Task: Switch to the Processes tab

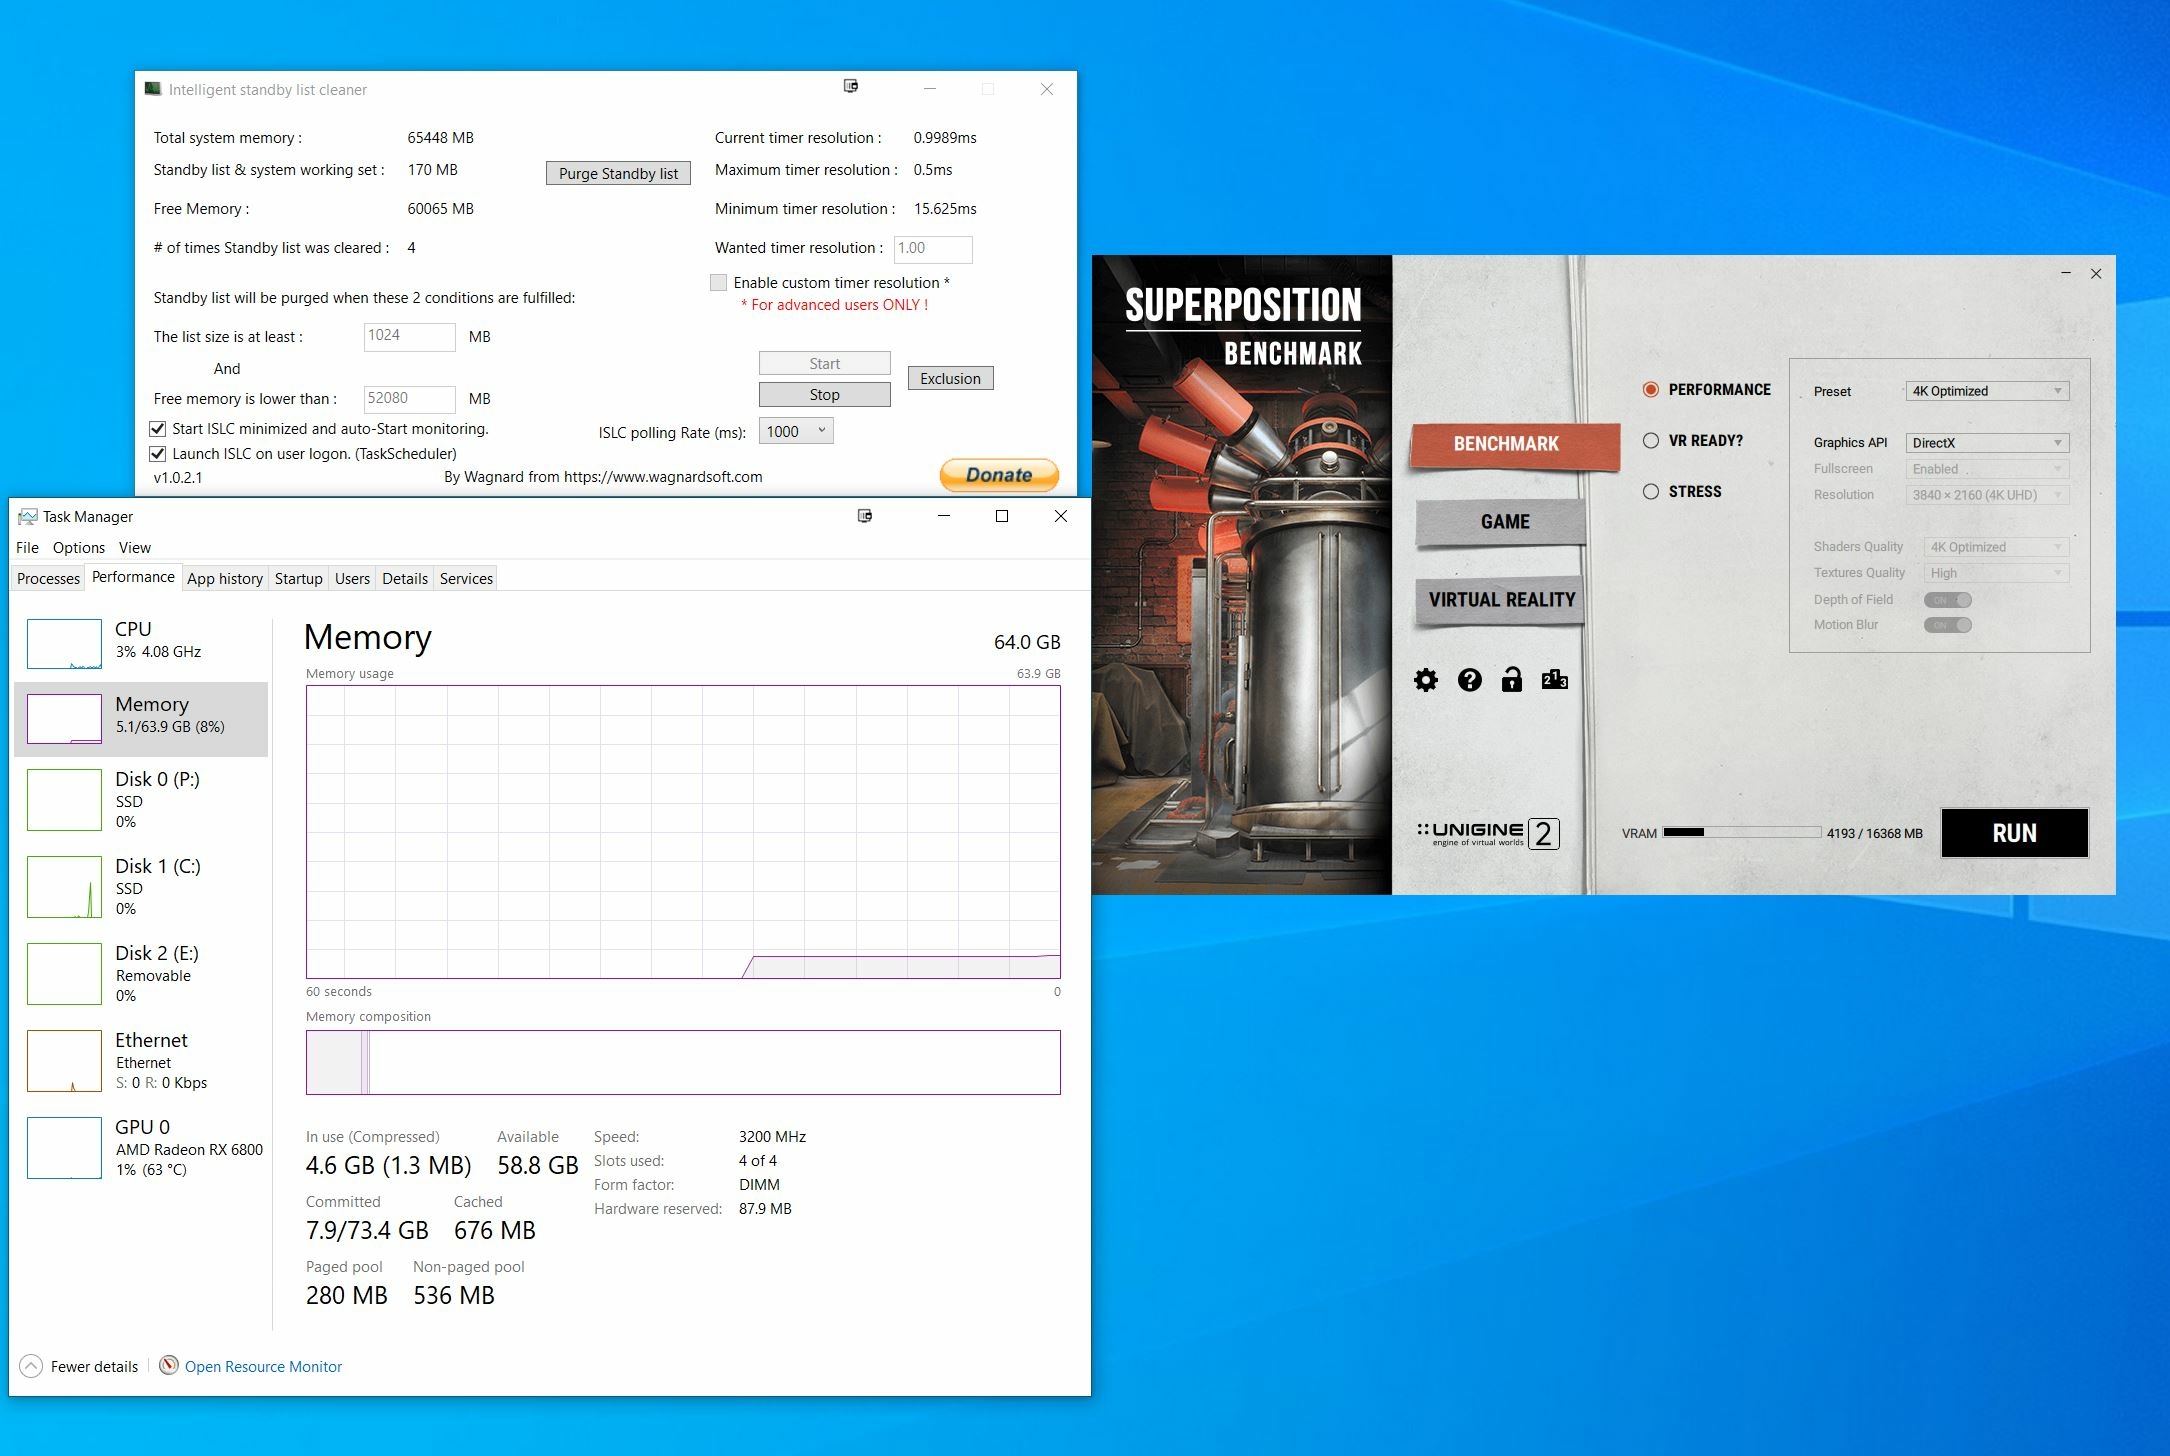Action: 48,579
